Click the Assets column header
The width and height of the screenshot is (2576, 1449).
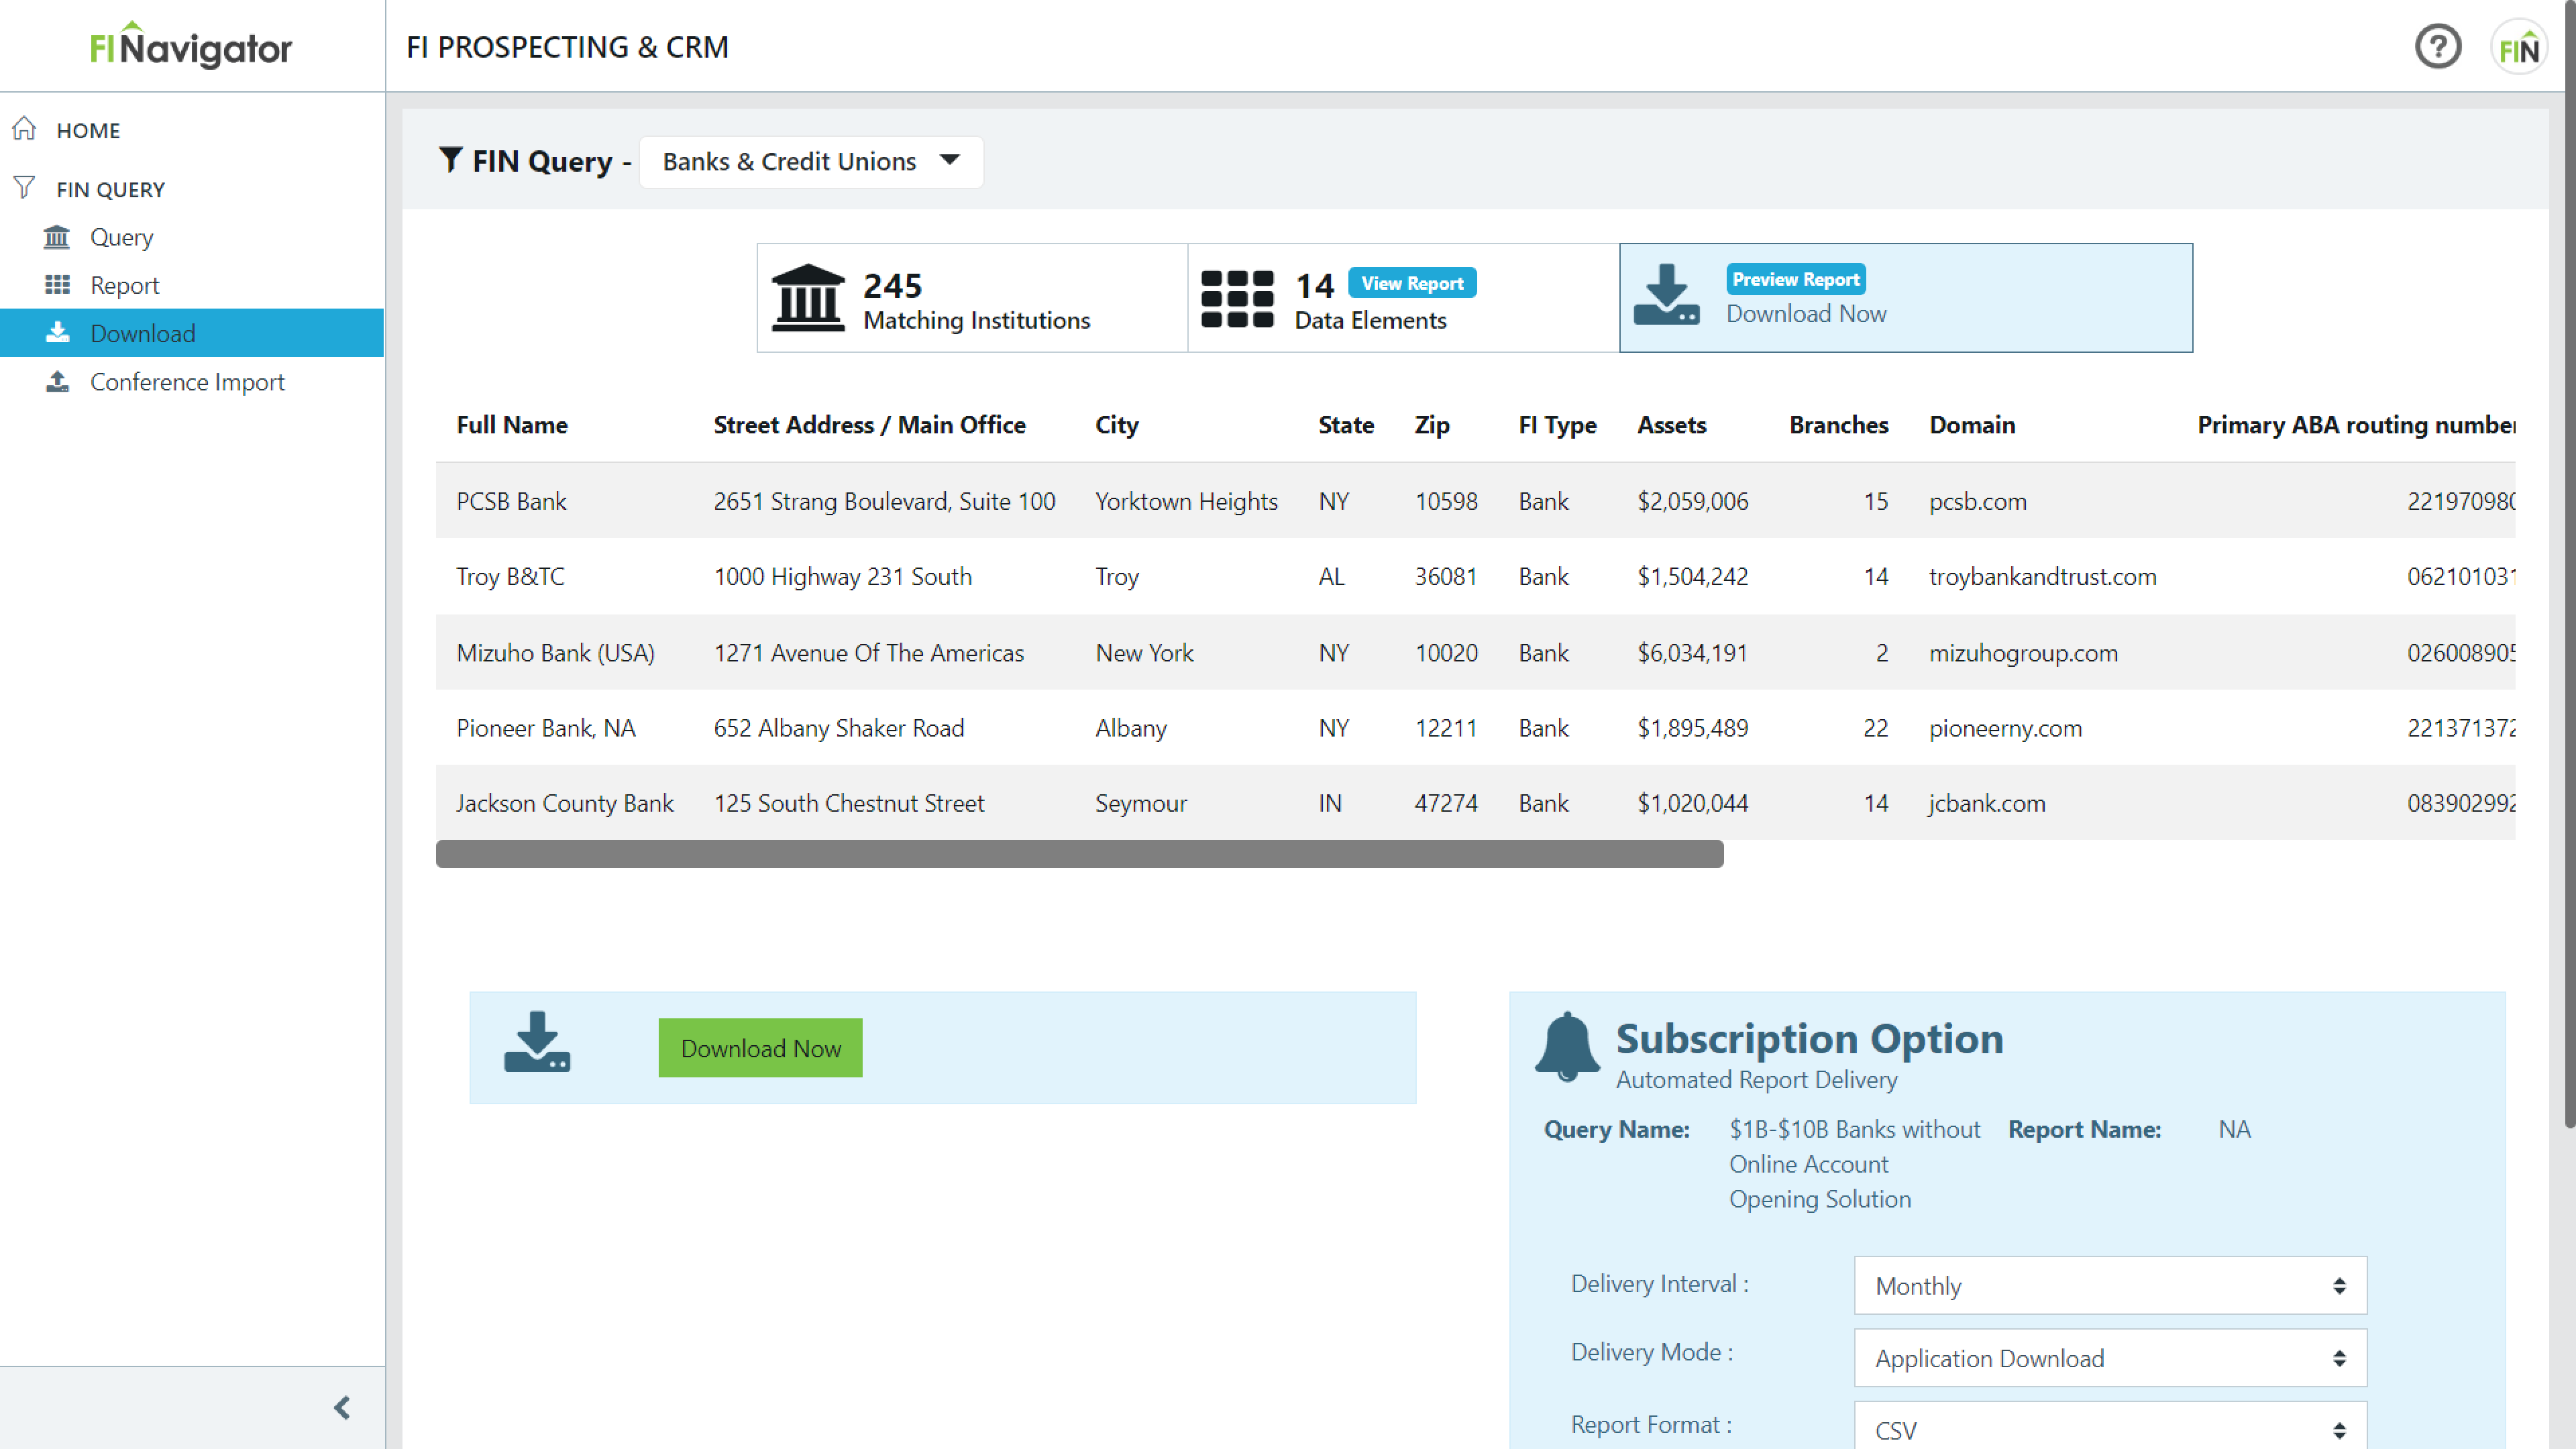coord(1672,425)
